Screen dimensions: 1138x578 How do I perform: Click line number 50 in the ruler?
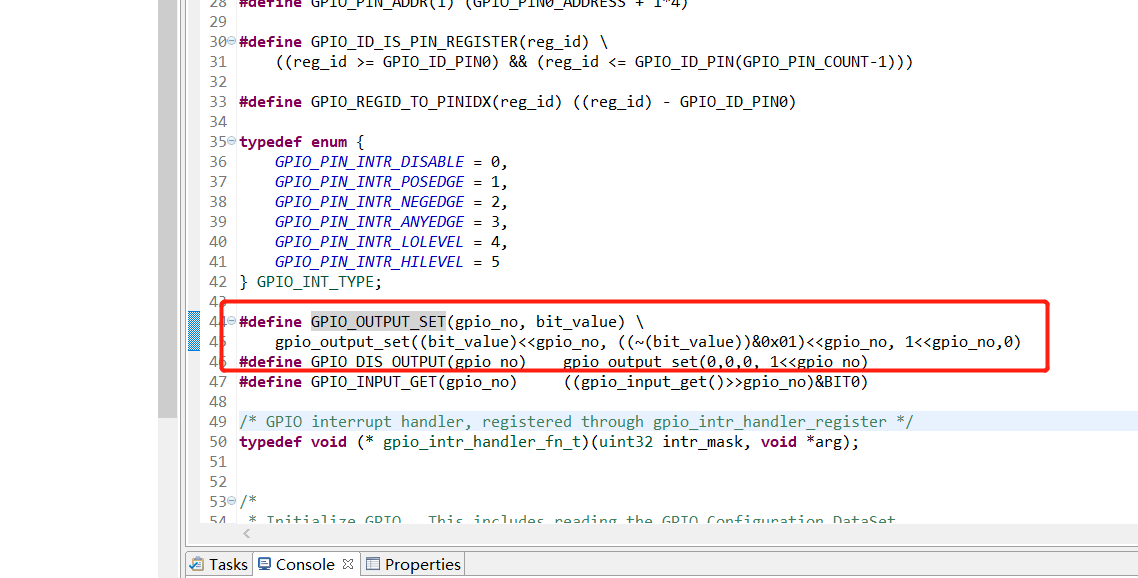click(x=218, y=441)
